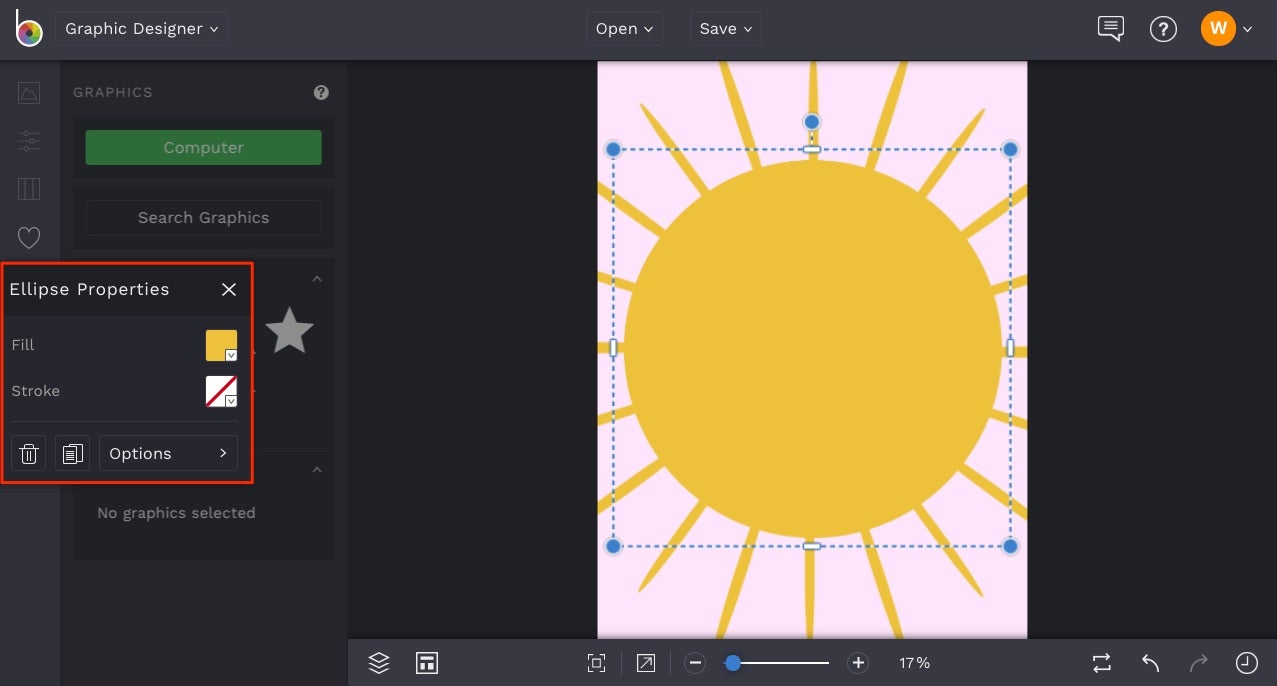Image resolution: width=1277 pixels, height=686 pixels.
Task: Open the feedback chat icon
Action: click(x=1109, y=28)
